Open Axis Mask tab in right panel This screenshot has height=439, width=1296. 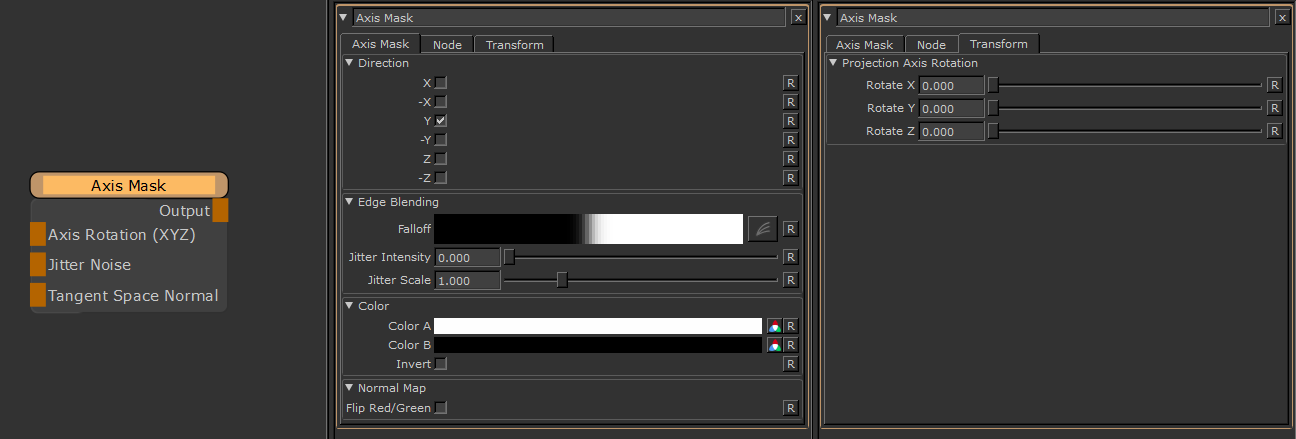[864, 45]
